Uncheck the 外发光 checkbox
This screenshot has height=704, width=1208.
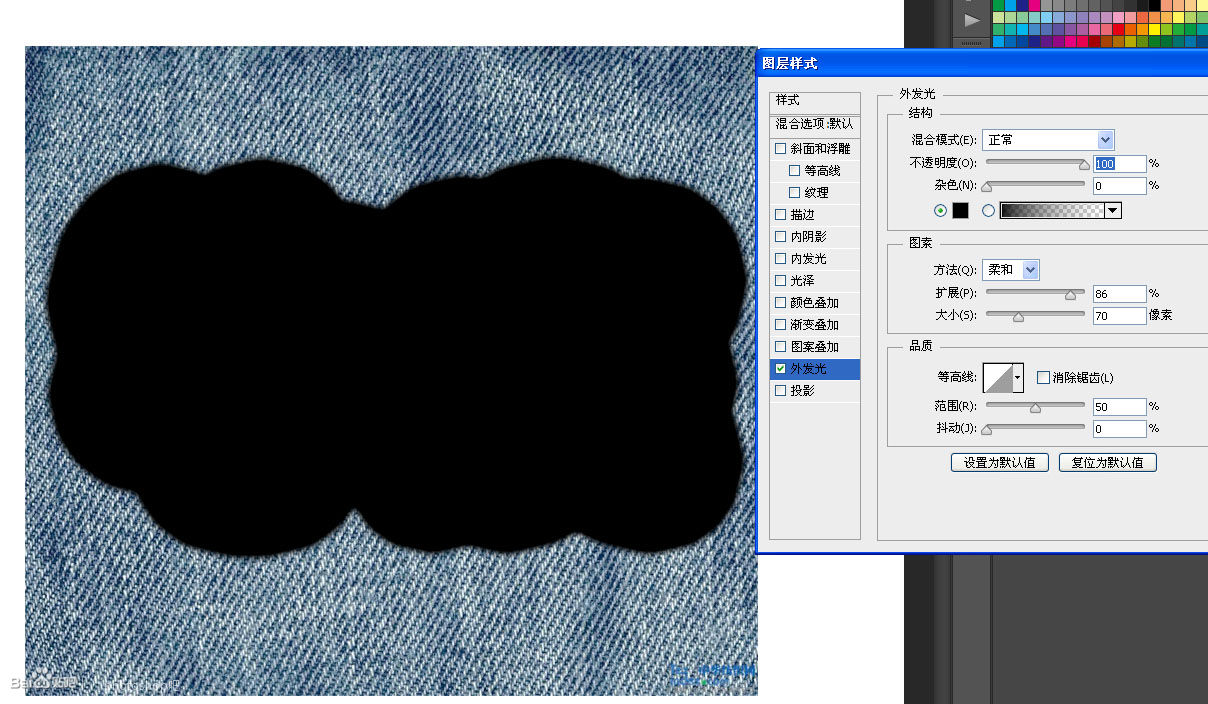pos(781,369)
